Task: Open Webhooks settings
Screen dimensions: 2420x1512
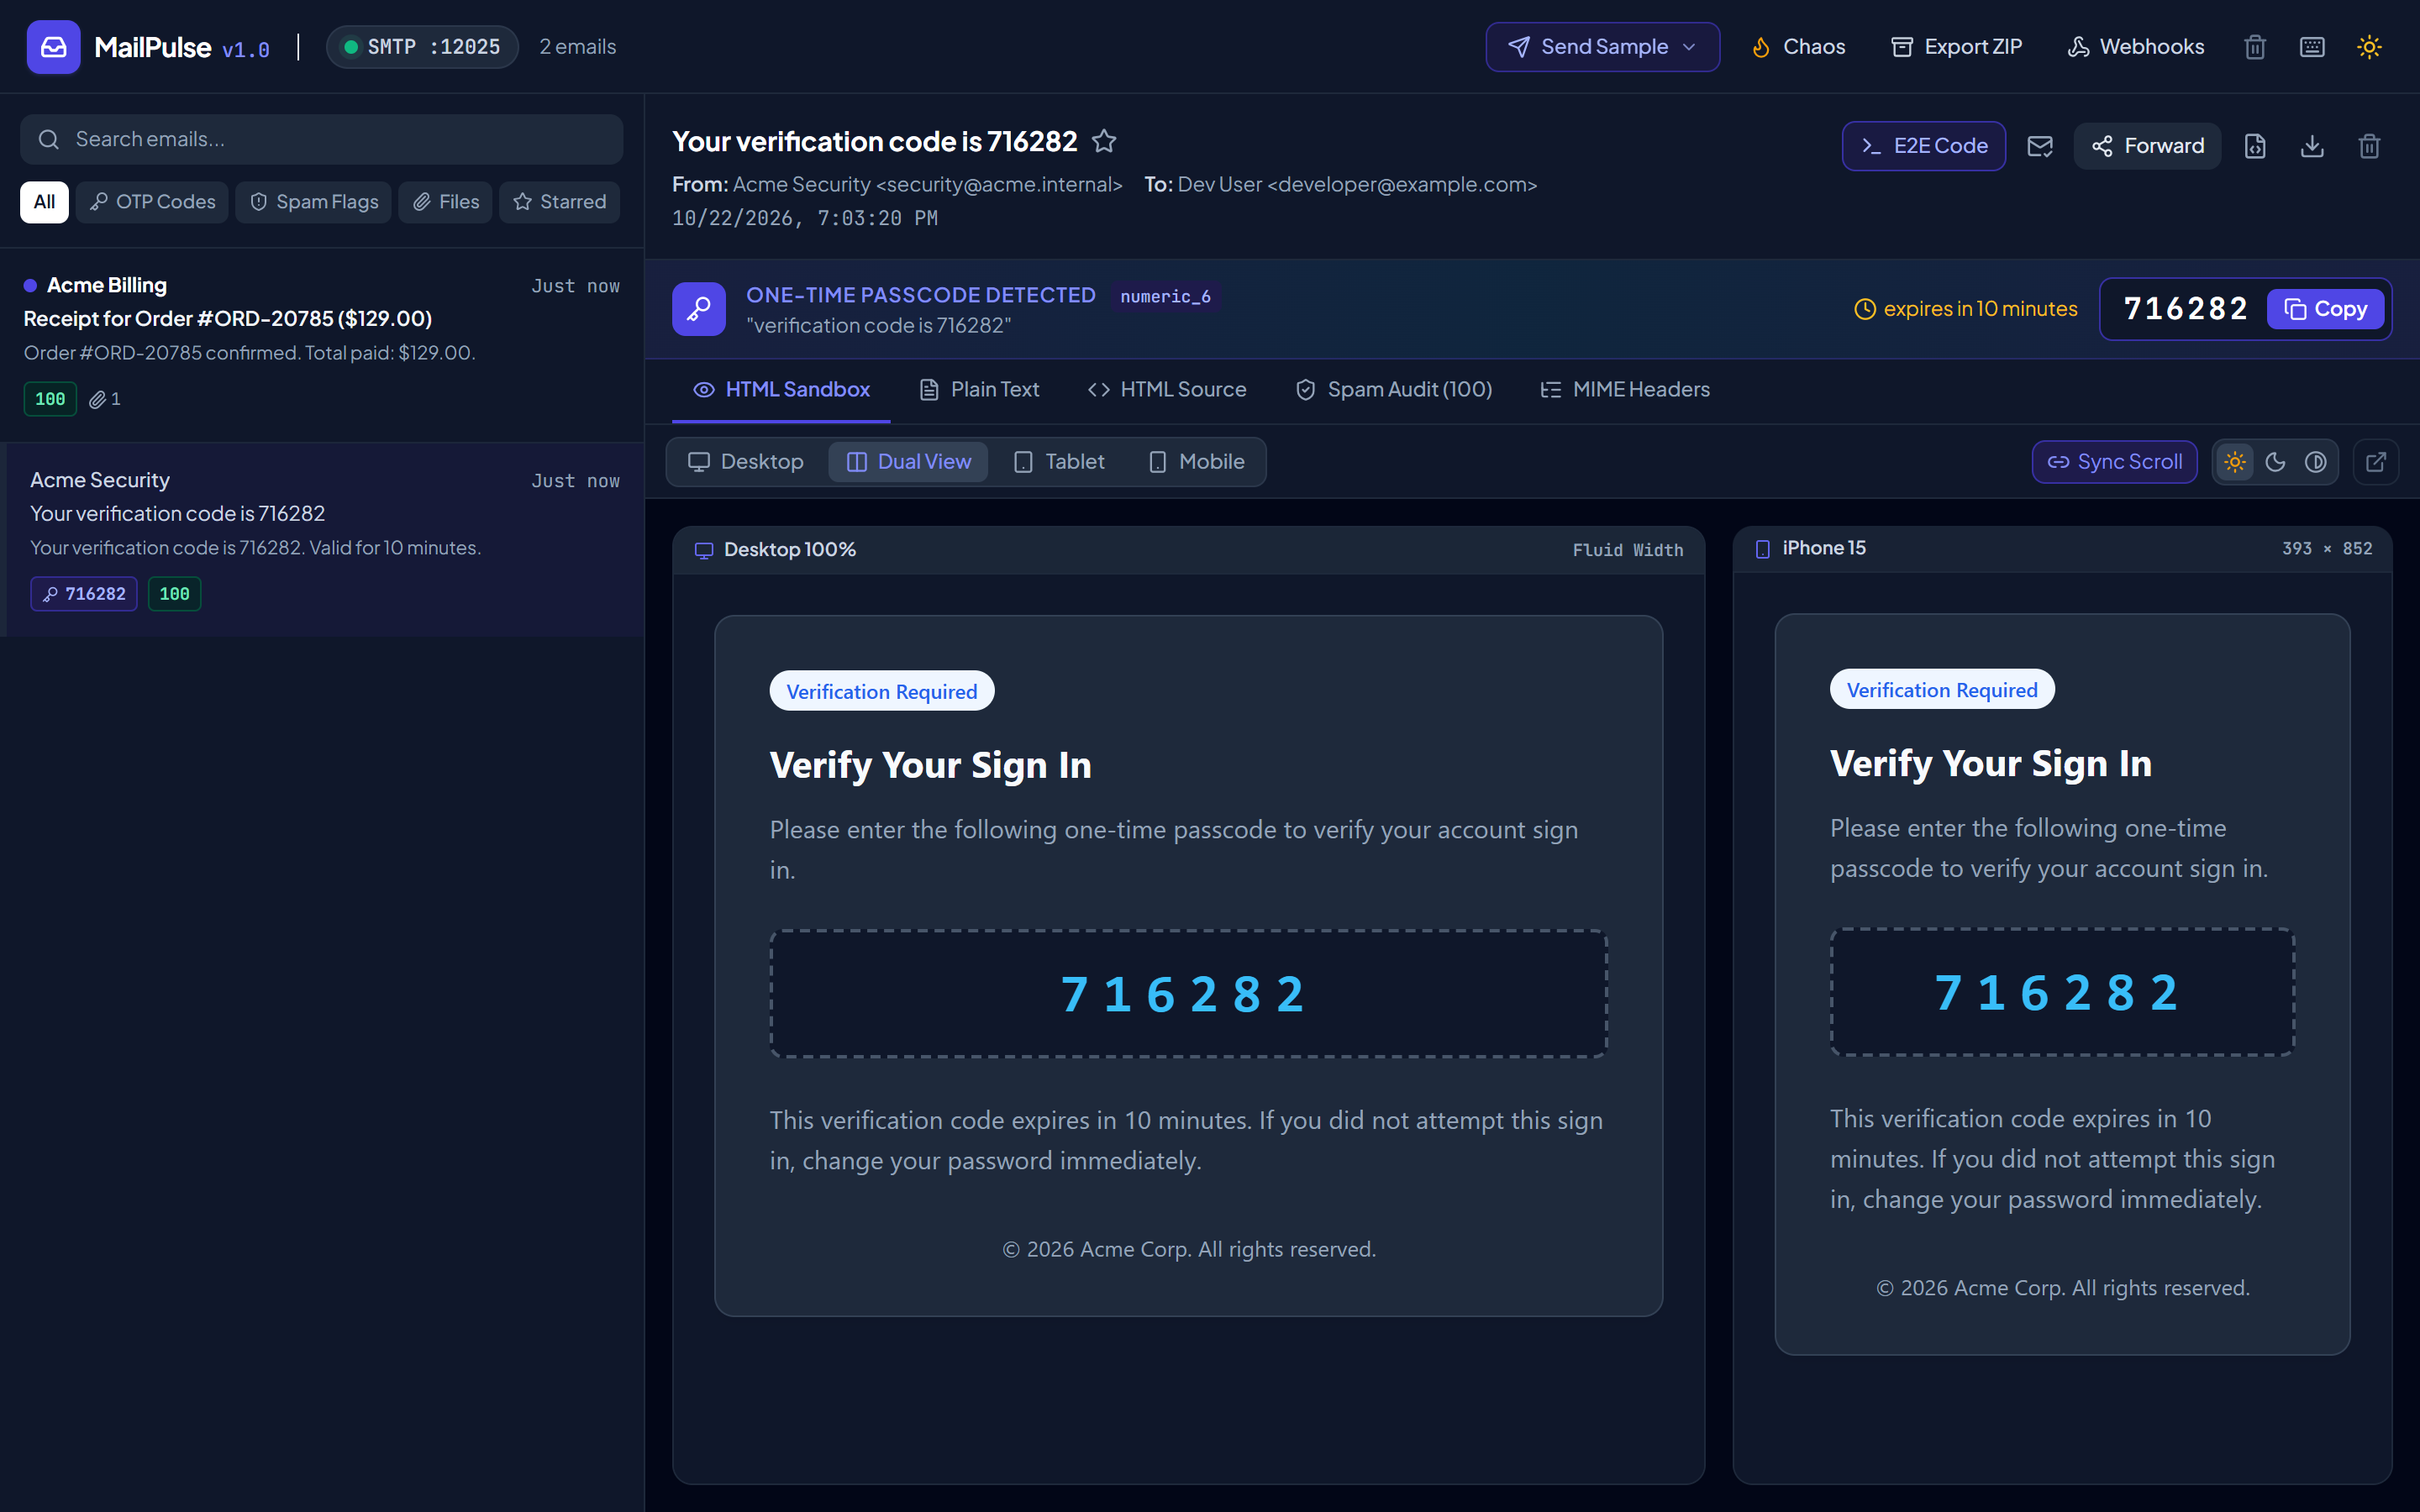Action: pyautogui.click(x=2135, y=47)
